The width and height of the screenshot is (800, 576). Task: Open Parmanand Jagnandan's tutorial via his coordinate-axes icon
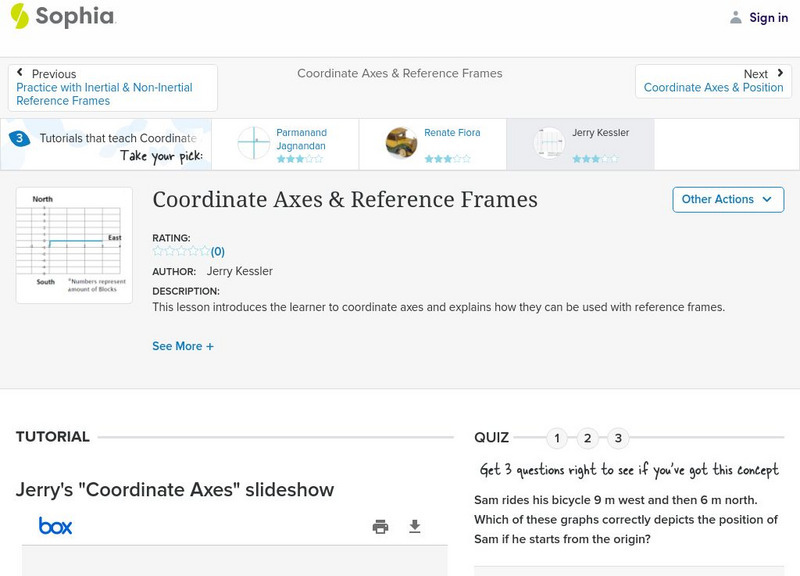click(251, 143)
